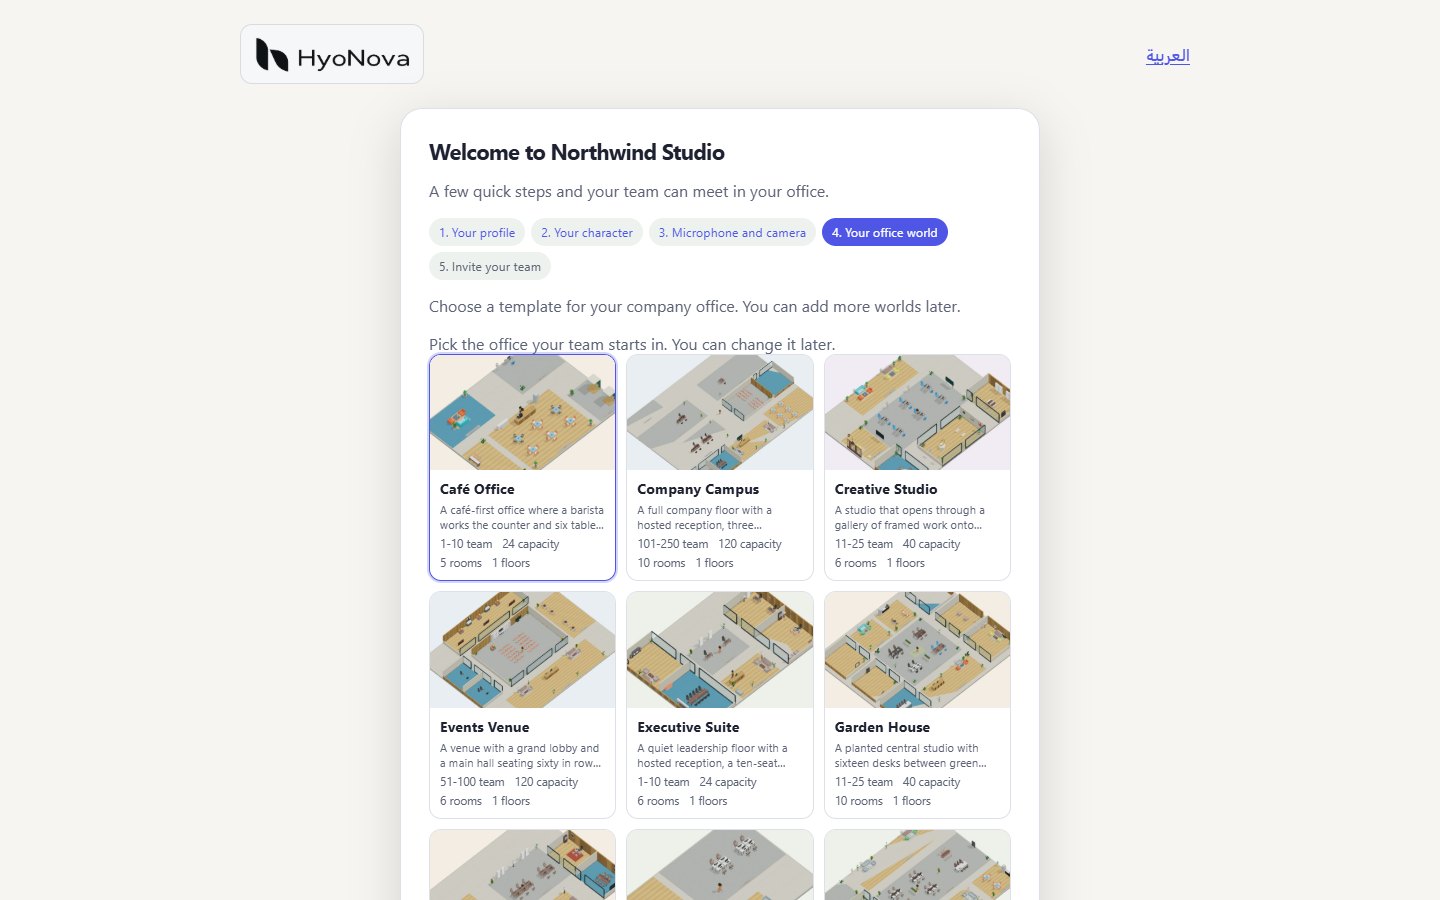This screenshot has width=1440, height=900.
Task: Choose the Café Office template thumbnail
Action: (x=522, y=413)
